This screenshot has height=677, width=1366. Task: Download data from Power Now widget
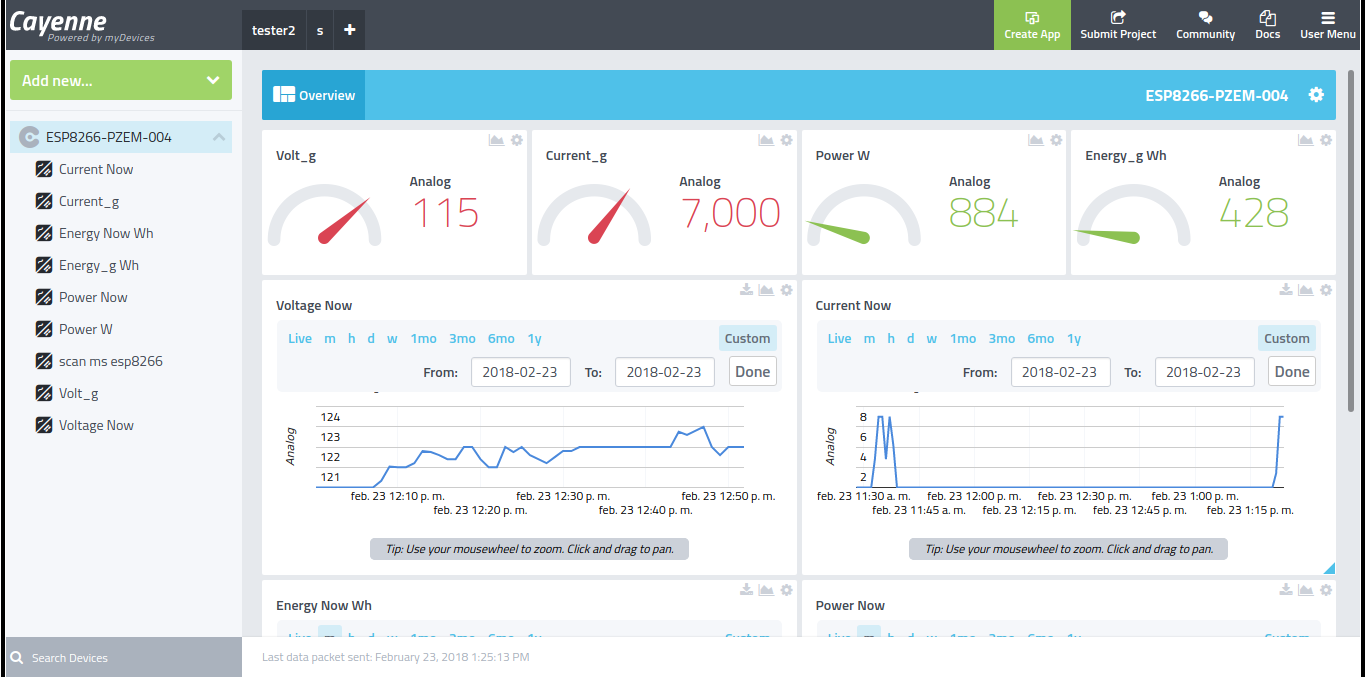pos(1286,590)
